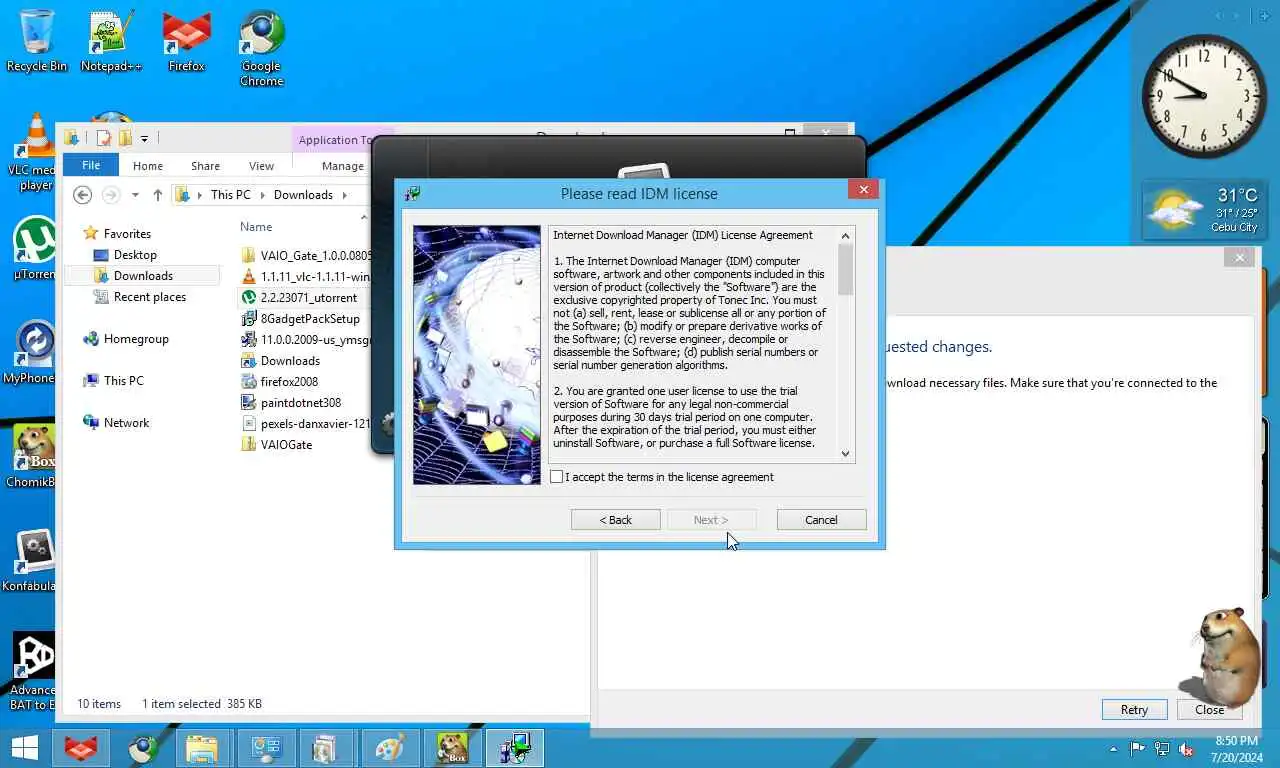The image size is (1280, 768).
Task: Open the Notepad++ desktop shortcut
Action: (111, 41)
